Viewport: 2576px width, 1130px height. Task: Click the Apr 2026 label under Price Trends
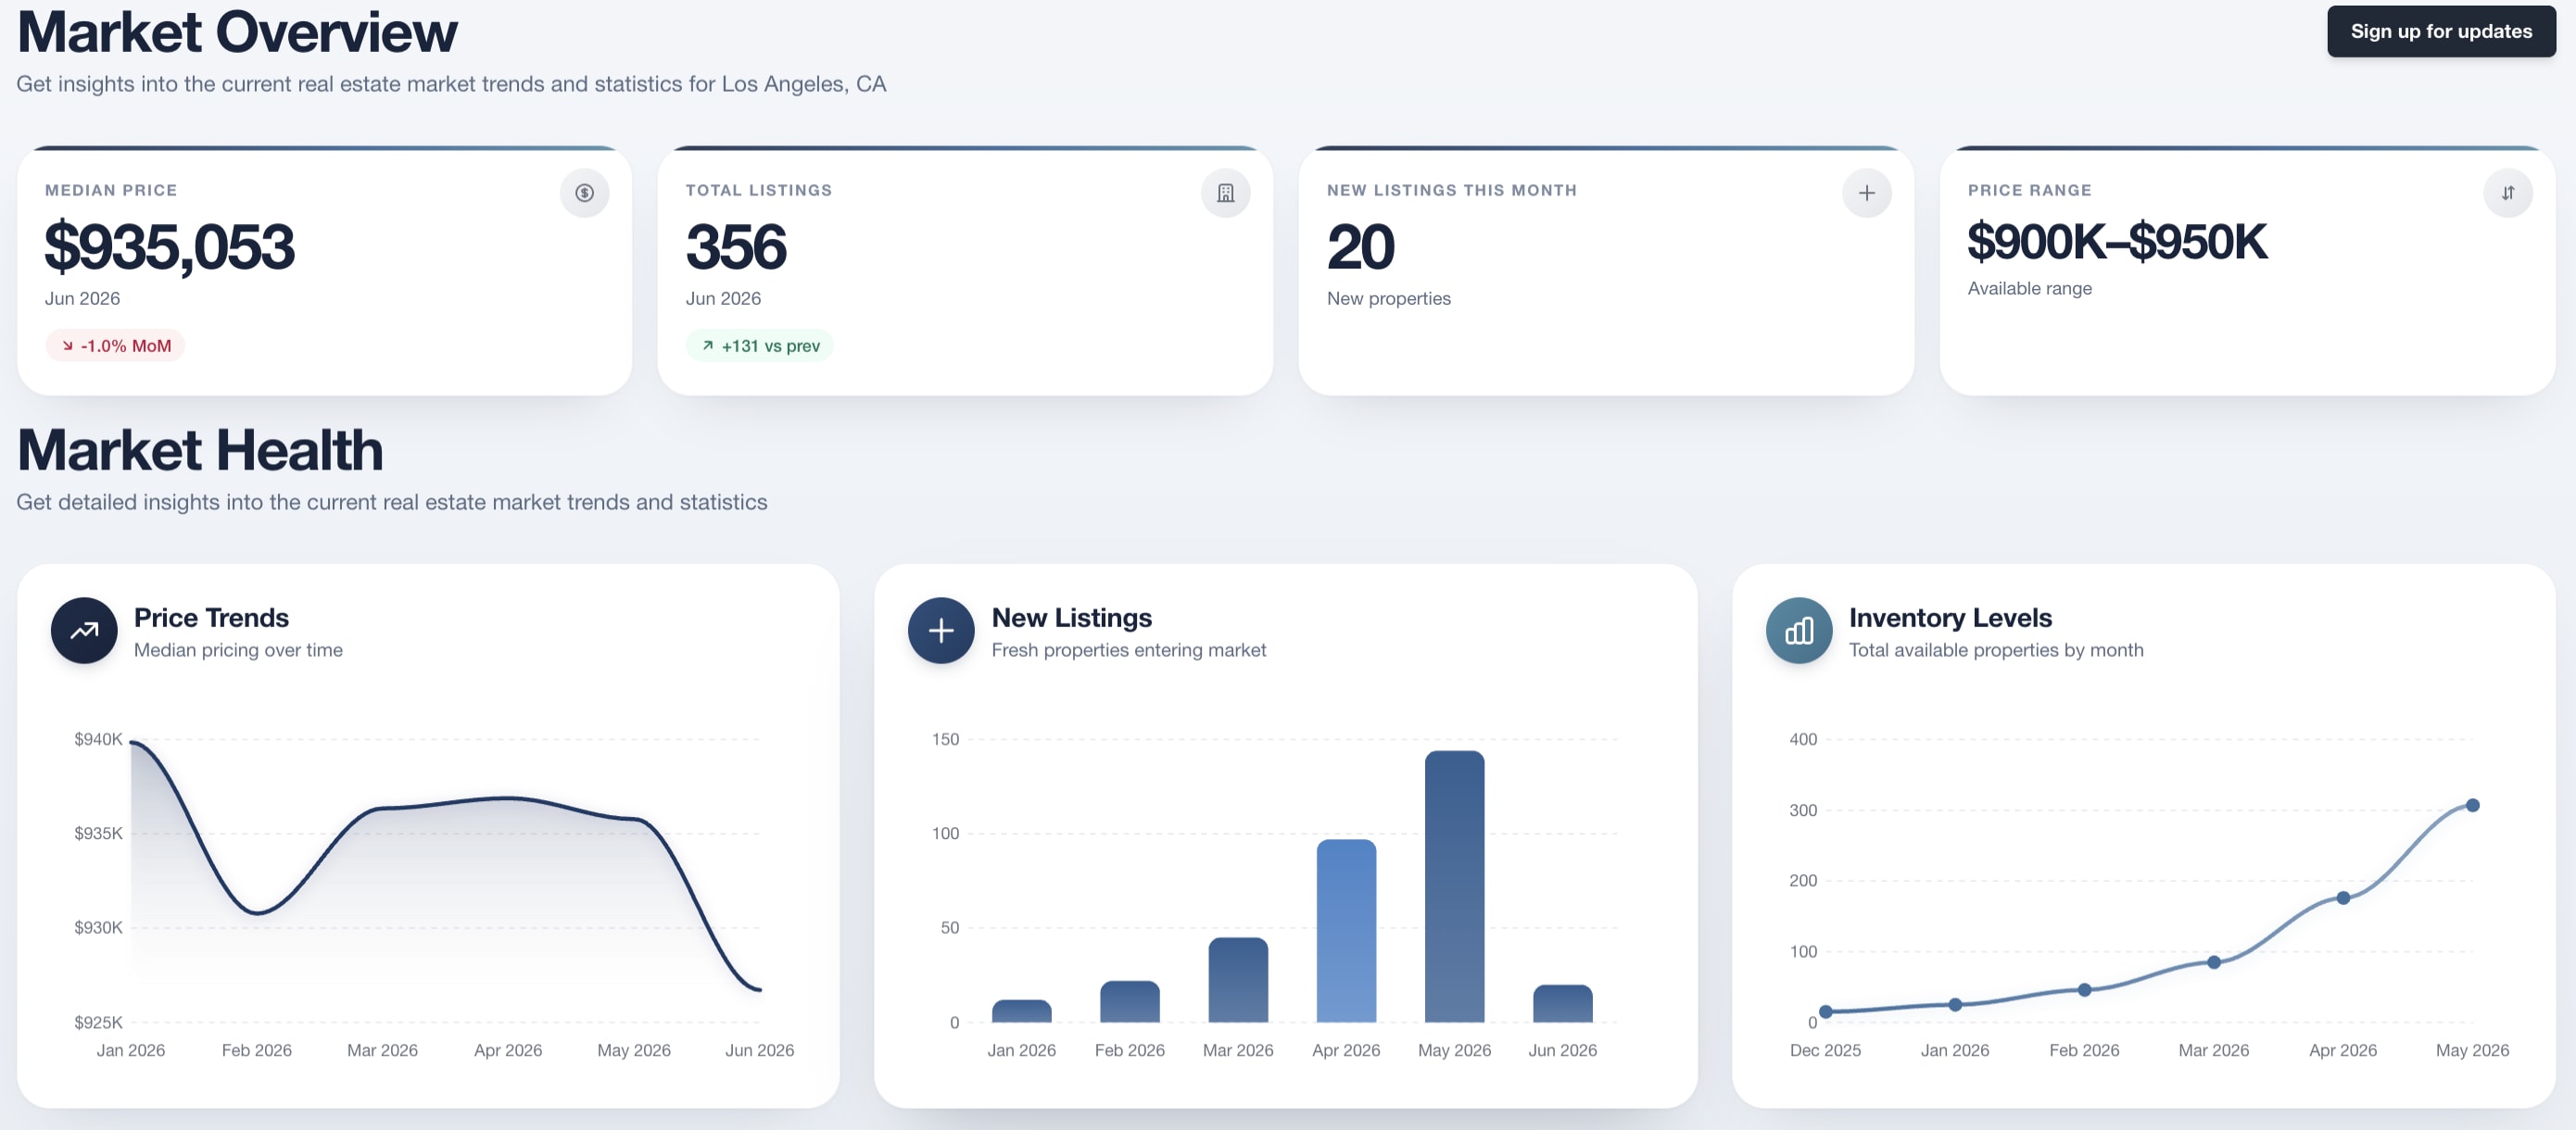coord(508,1050)
